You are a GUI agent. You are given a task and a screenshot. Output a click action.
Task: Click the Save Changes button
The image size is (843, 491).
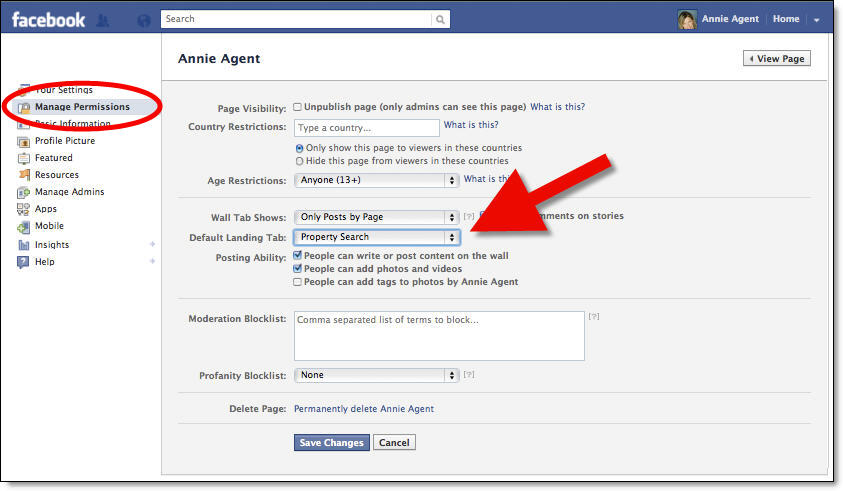[332, 443]
